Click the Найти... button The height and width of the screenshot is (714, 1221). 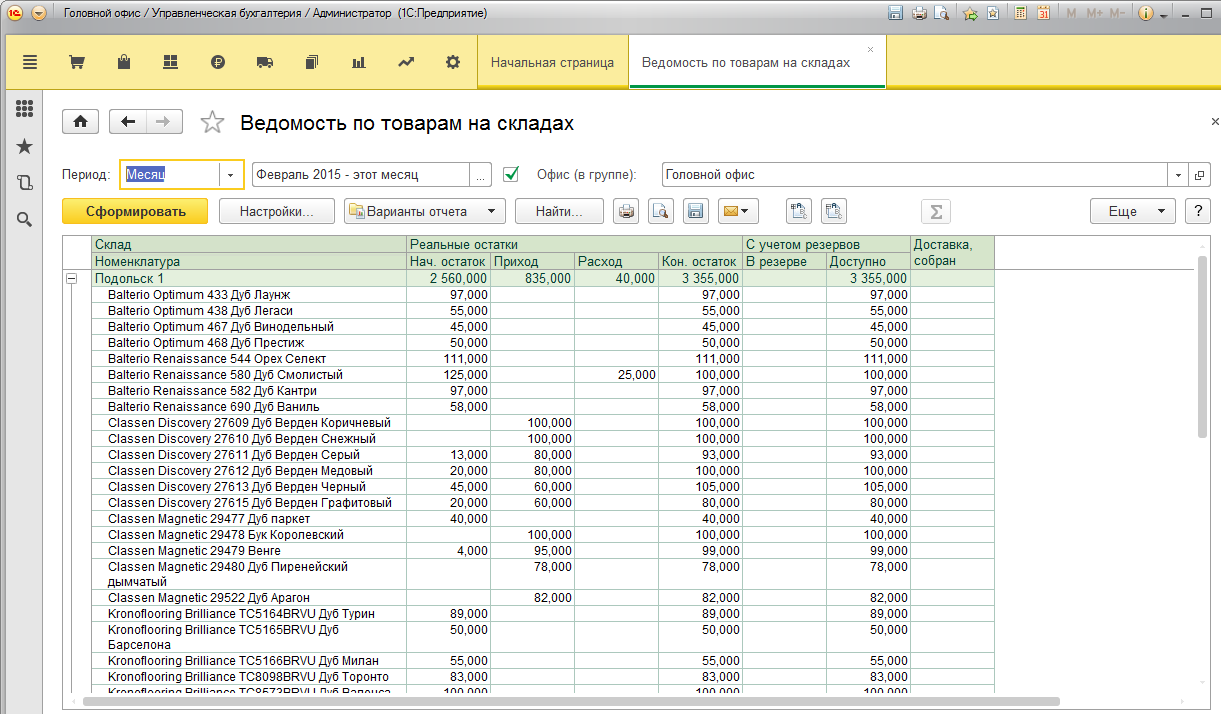tap(559, 211)
